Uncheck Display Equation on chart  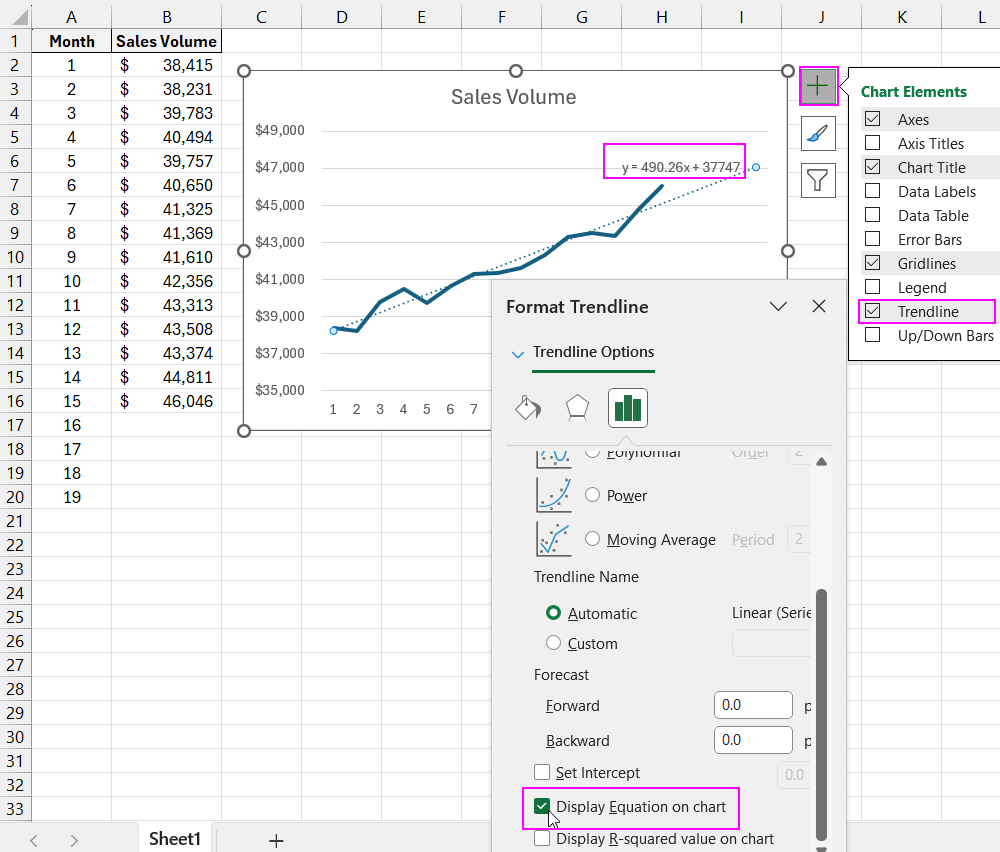click(x=542, y=807)
